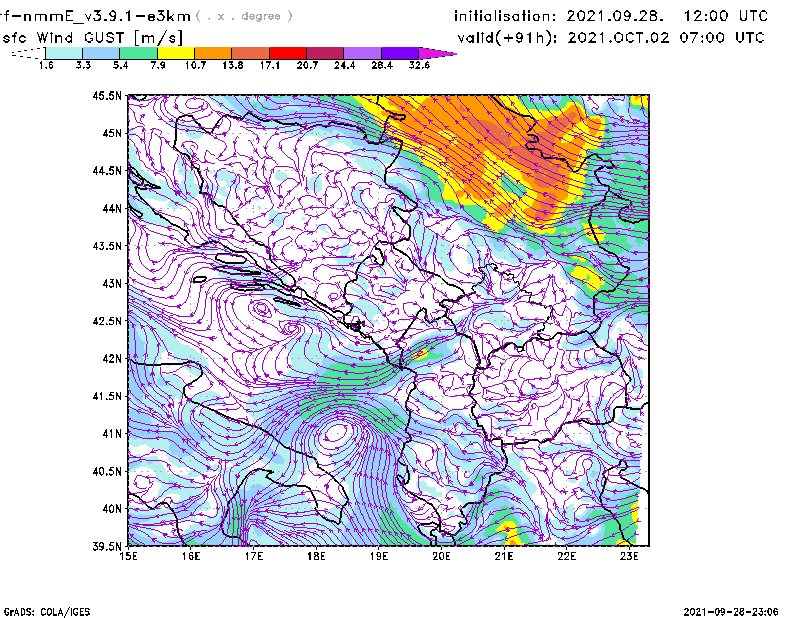Click the 19E longitude label

click(x=379, y=556)
